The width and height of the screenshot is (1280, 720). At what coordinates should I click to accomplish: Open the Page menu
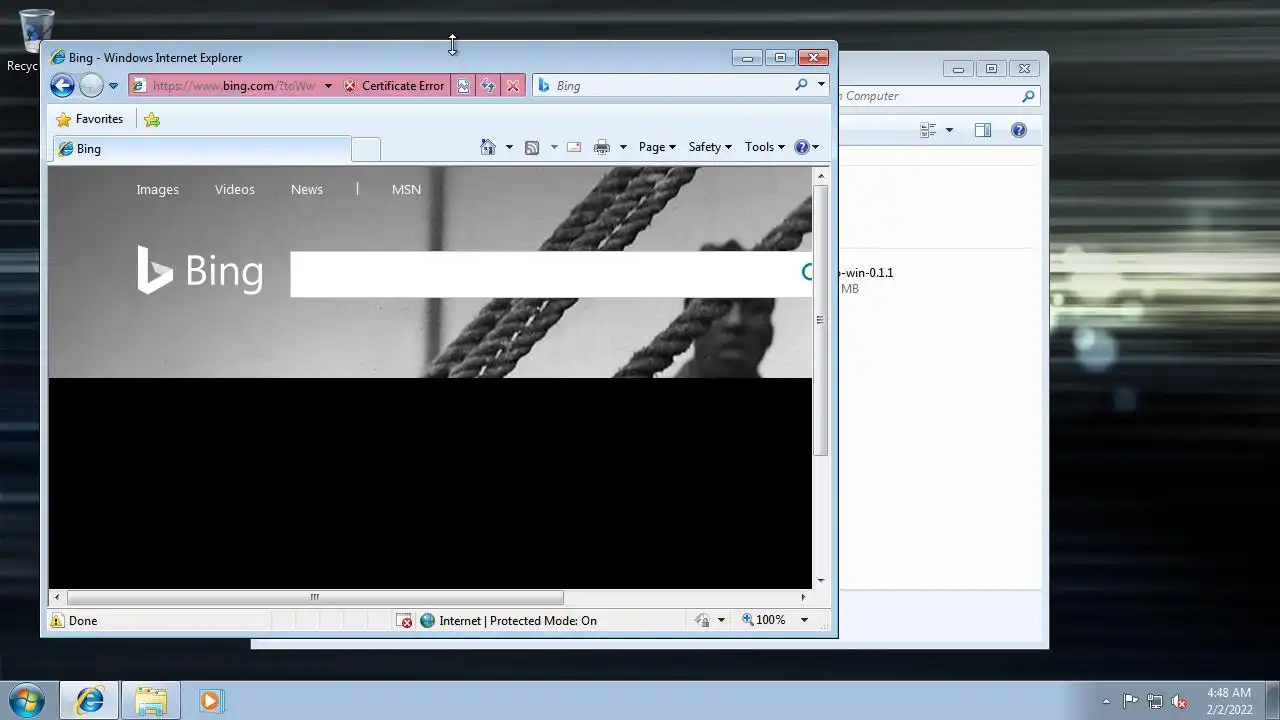pyautogui.click(x=657, y=147)
